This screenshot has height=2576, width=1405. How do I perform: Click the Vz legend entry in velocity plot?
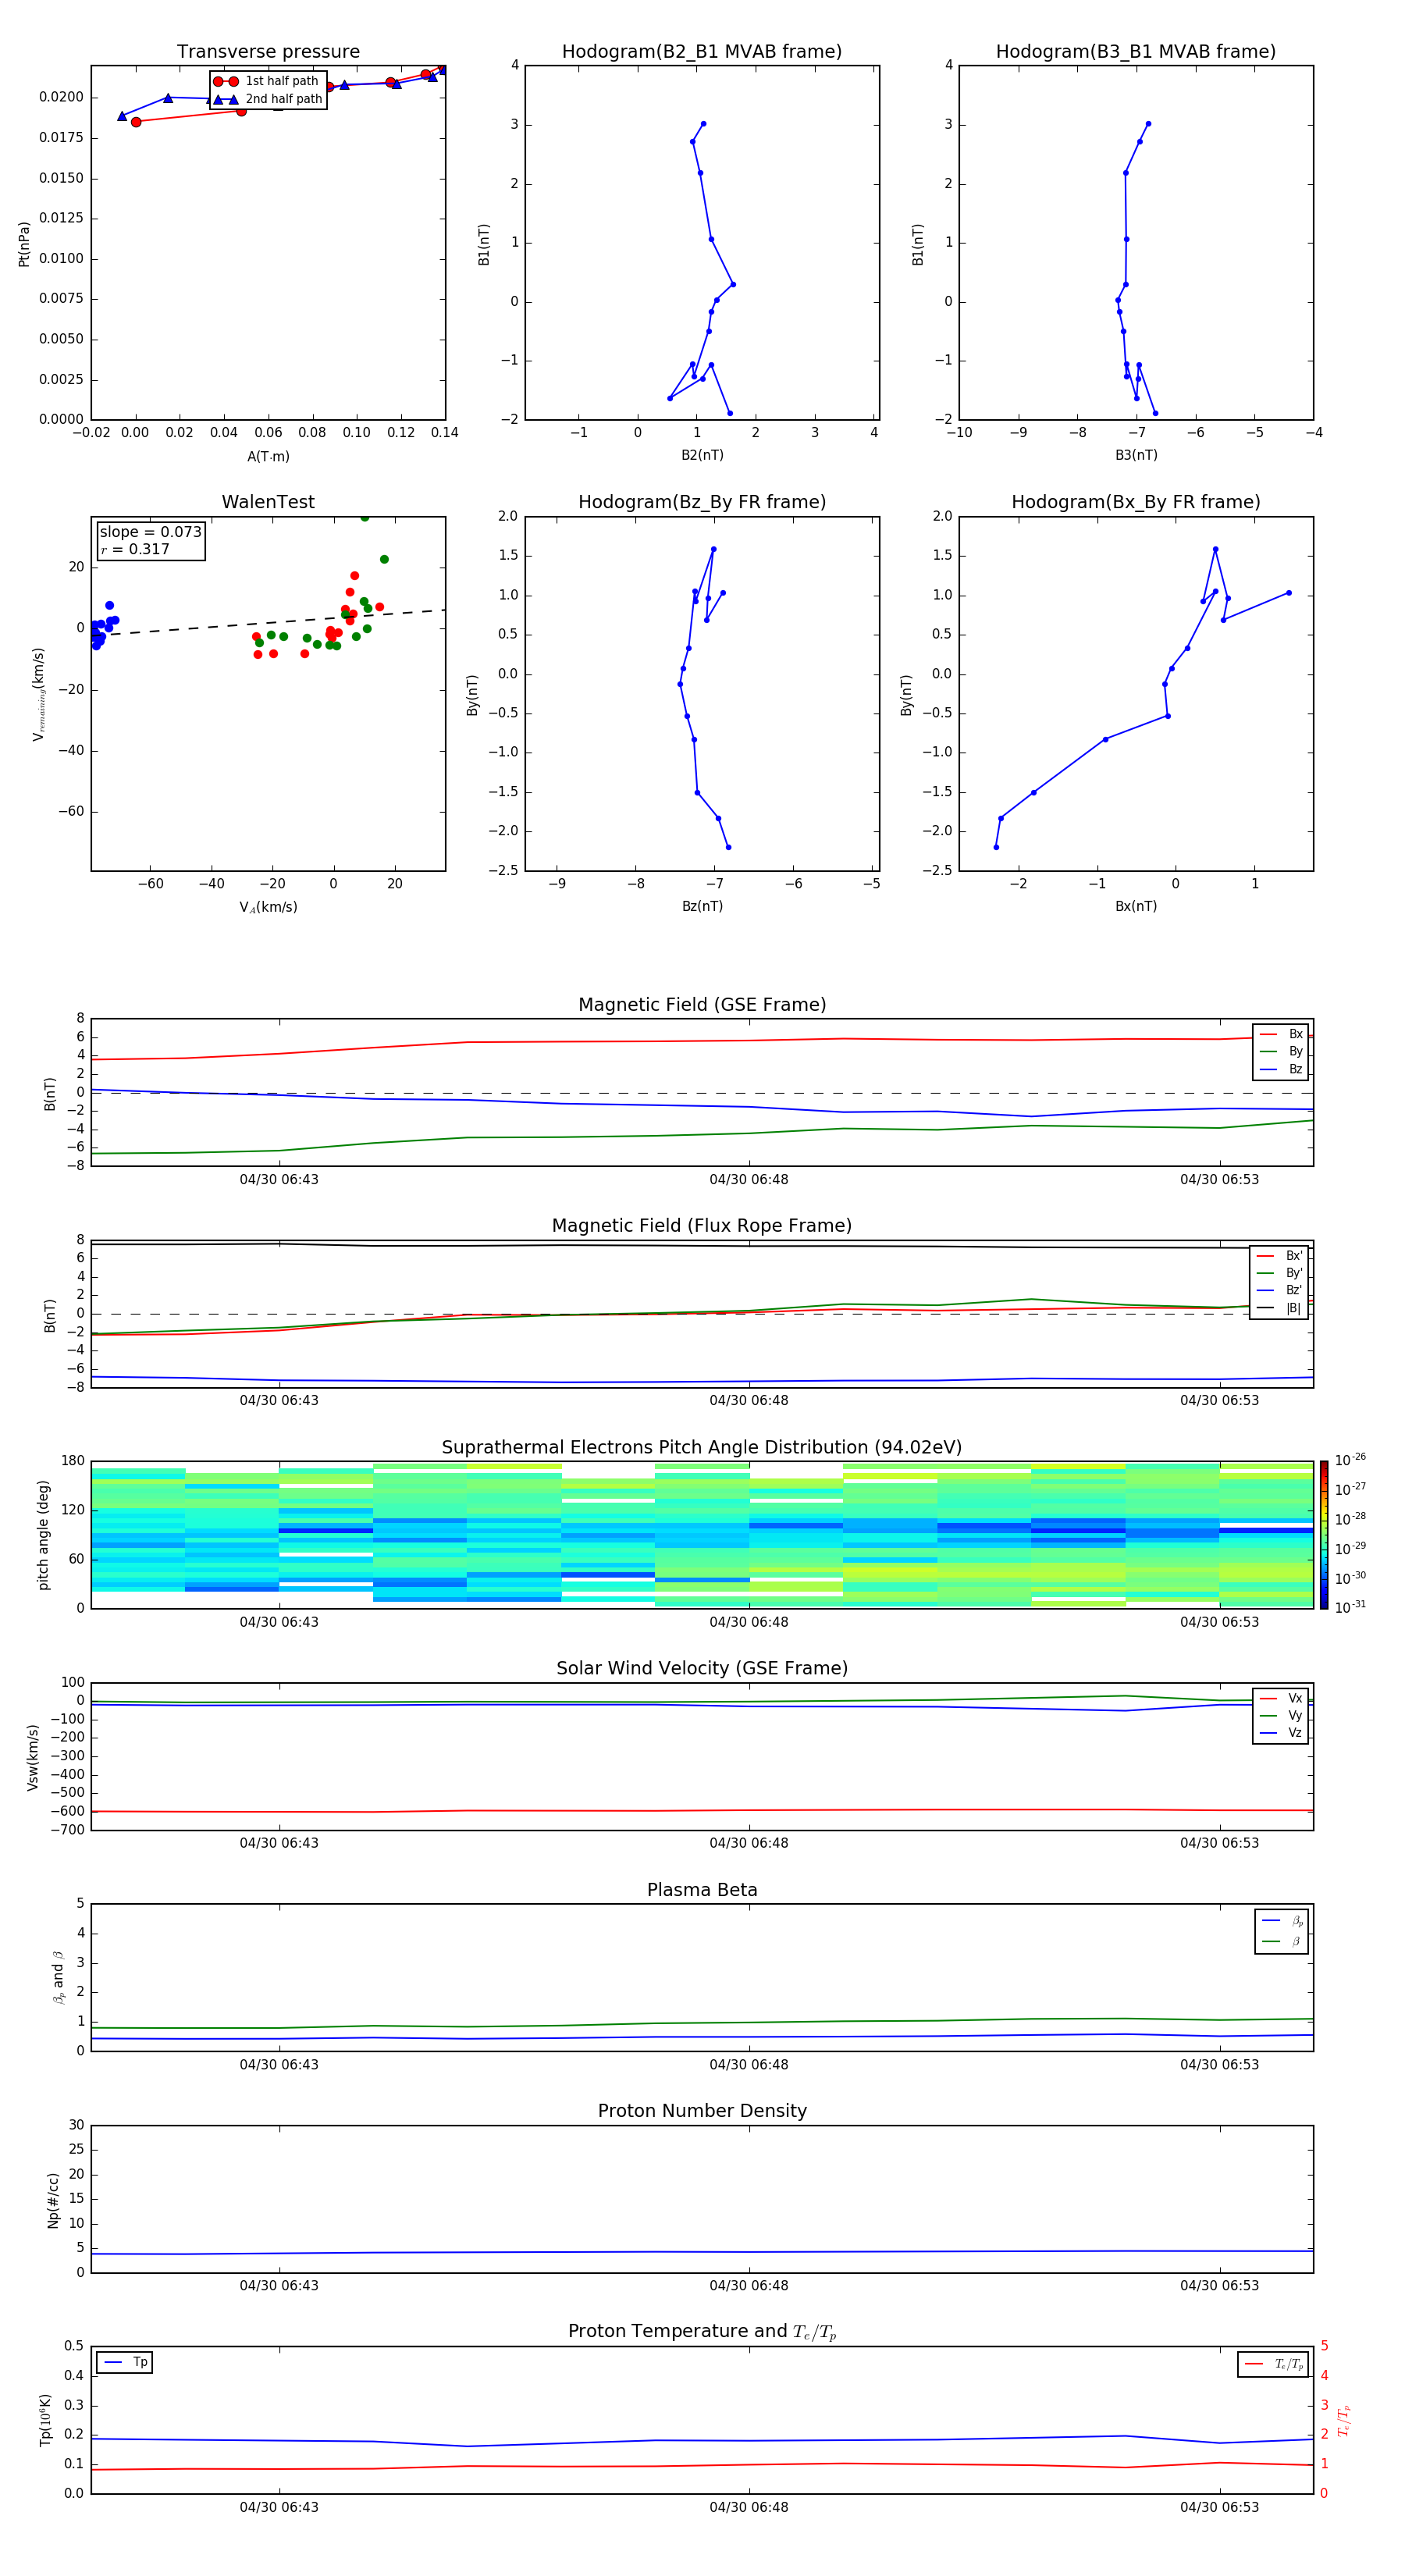[x=1281, y=1732]
